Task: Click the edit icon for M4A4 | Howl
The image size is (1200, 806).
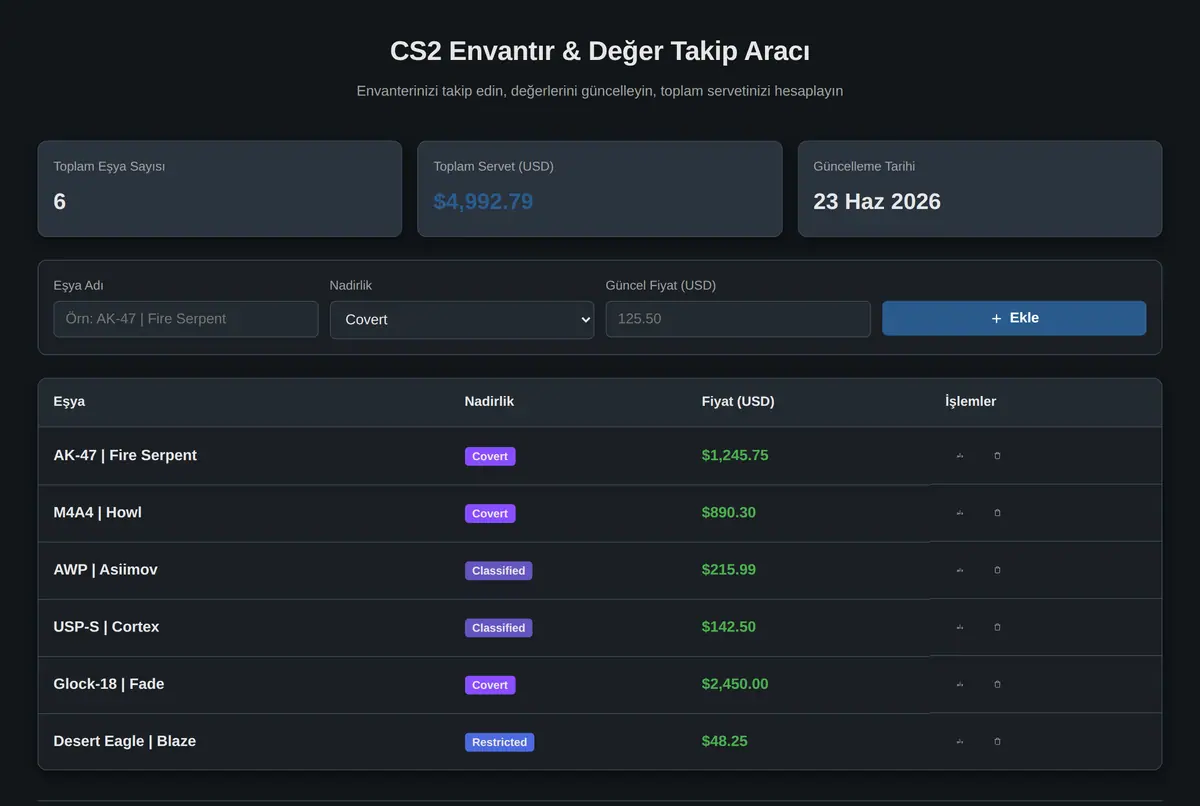Action: click(960, 513)
